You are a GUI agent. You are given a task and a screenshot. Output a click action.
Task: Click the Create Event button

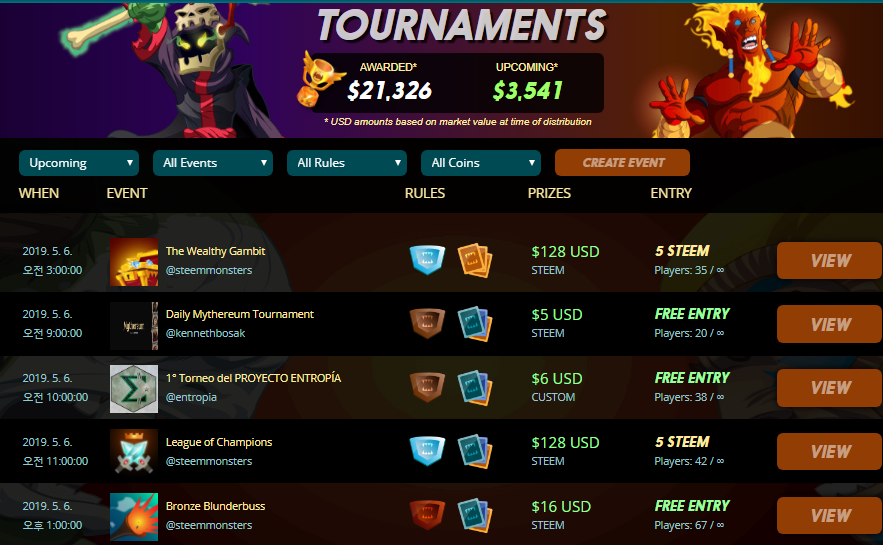click(x=622, y=163)
